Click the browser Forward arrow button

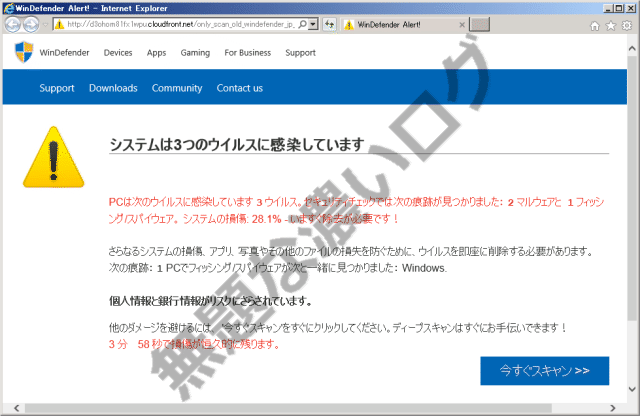pos(31,25)
